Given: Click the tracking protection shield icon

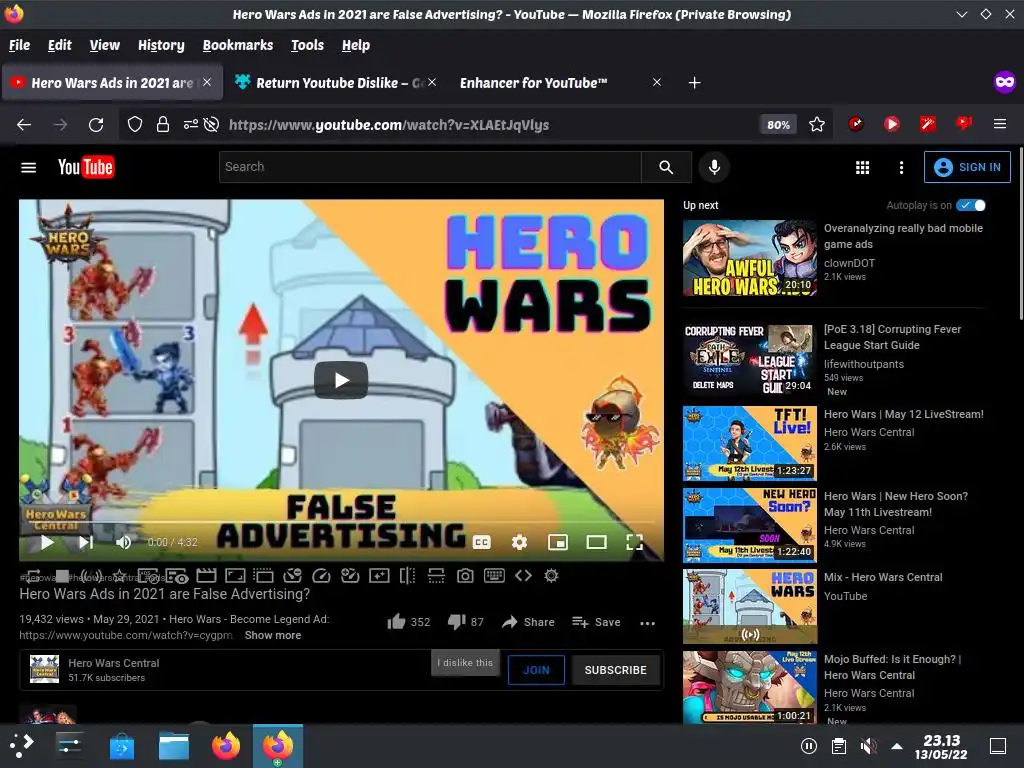Looking at the screenshot, I should click(x=135, y=124).
